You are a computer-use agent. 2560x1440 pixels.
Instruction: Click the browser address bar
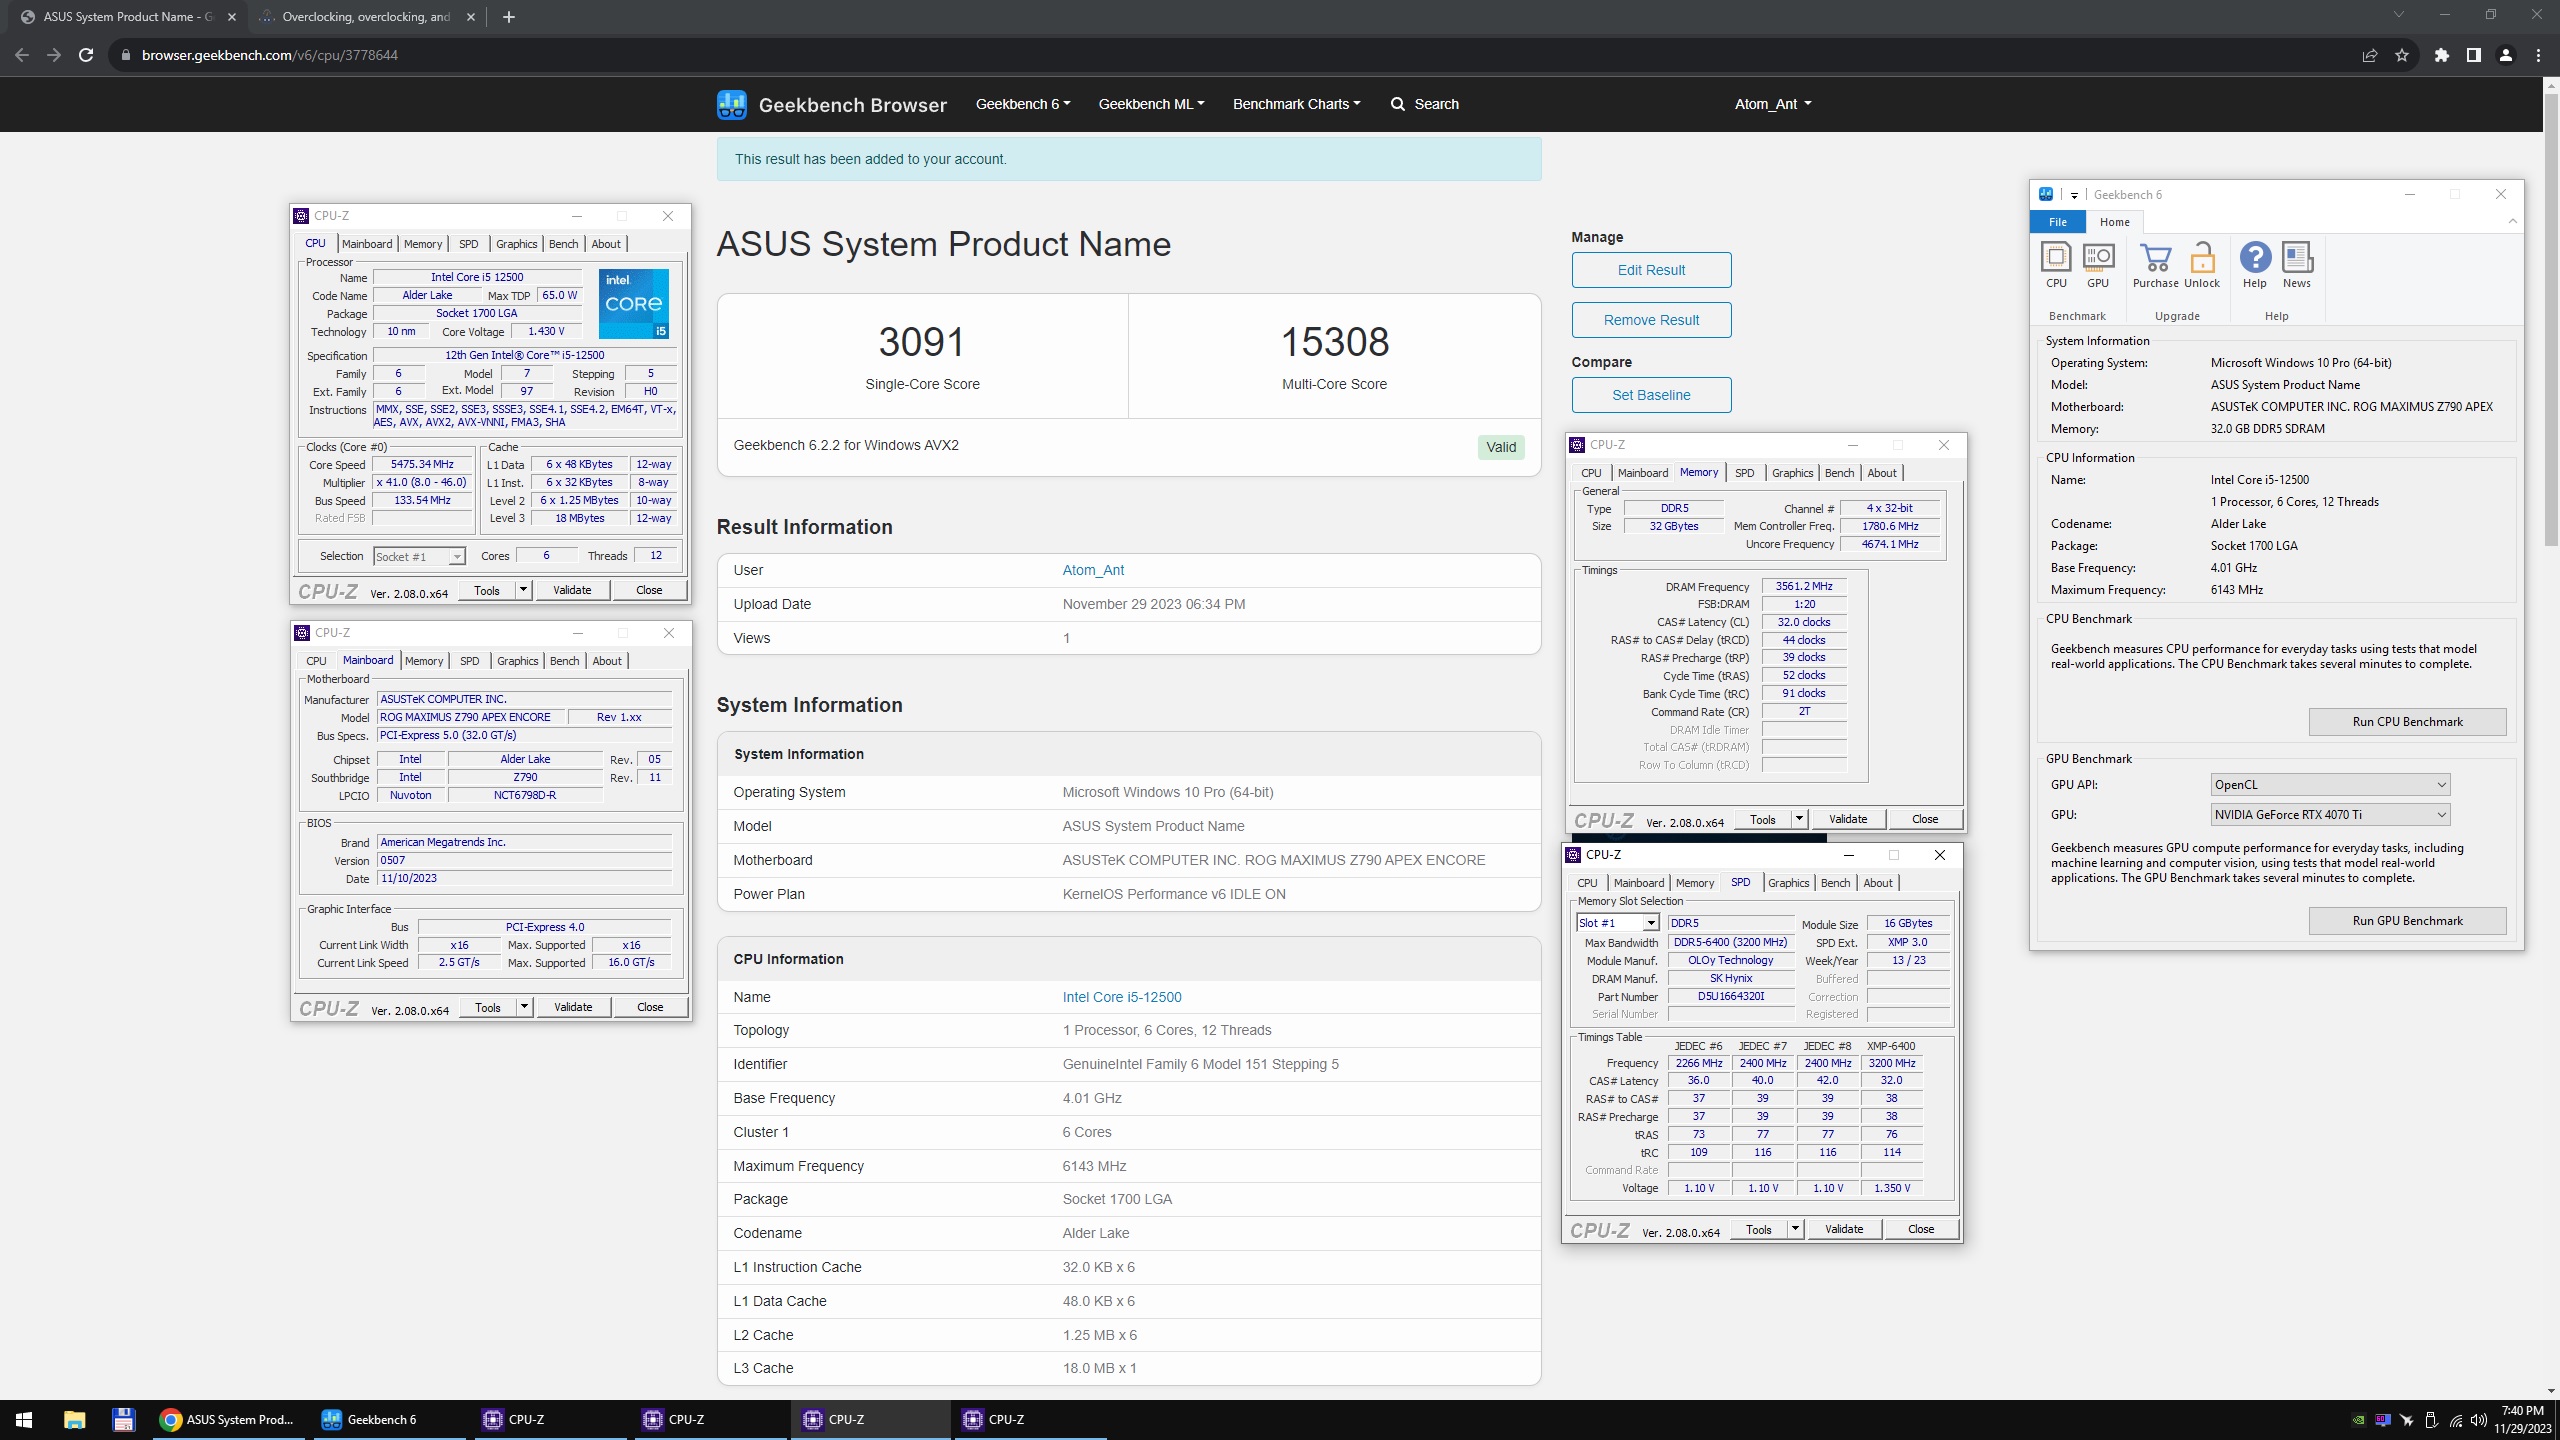[x=1230, y=55]
